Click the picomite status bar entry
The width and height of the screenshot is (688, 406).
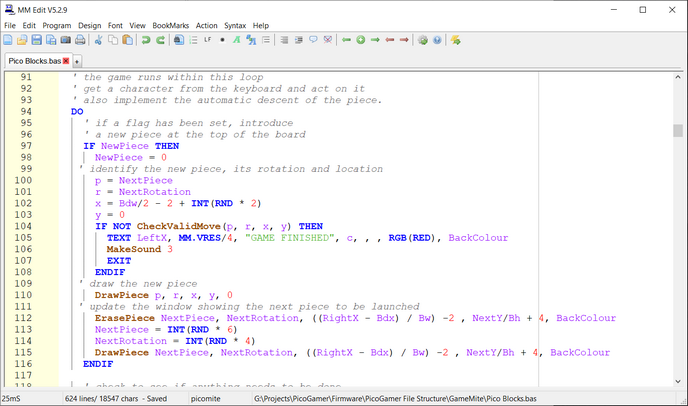tap(205, 399)
